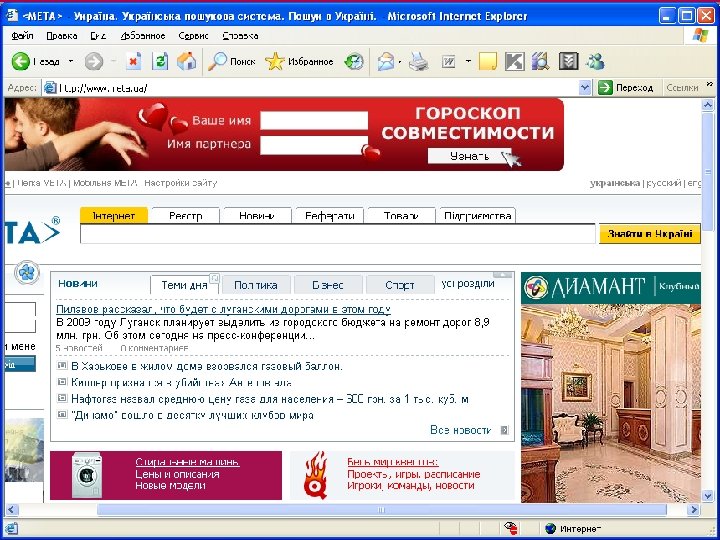Viewport: 720px width, 540px height.
Task: Click the Windows flag logo
Action: (x=700, y=35)
